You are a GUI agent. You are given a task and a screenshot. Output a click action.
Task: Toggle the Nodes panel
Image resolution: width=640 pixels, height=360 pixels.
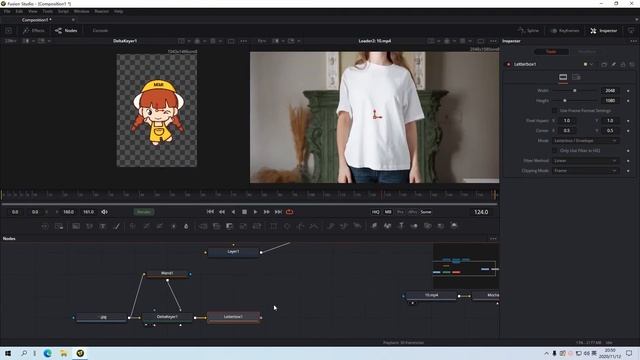66,31
